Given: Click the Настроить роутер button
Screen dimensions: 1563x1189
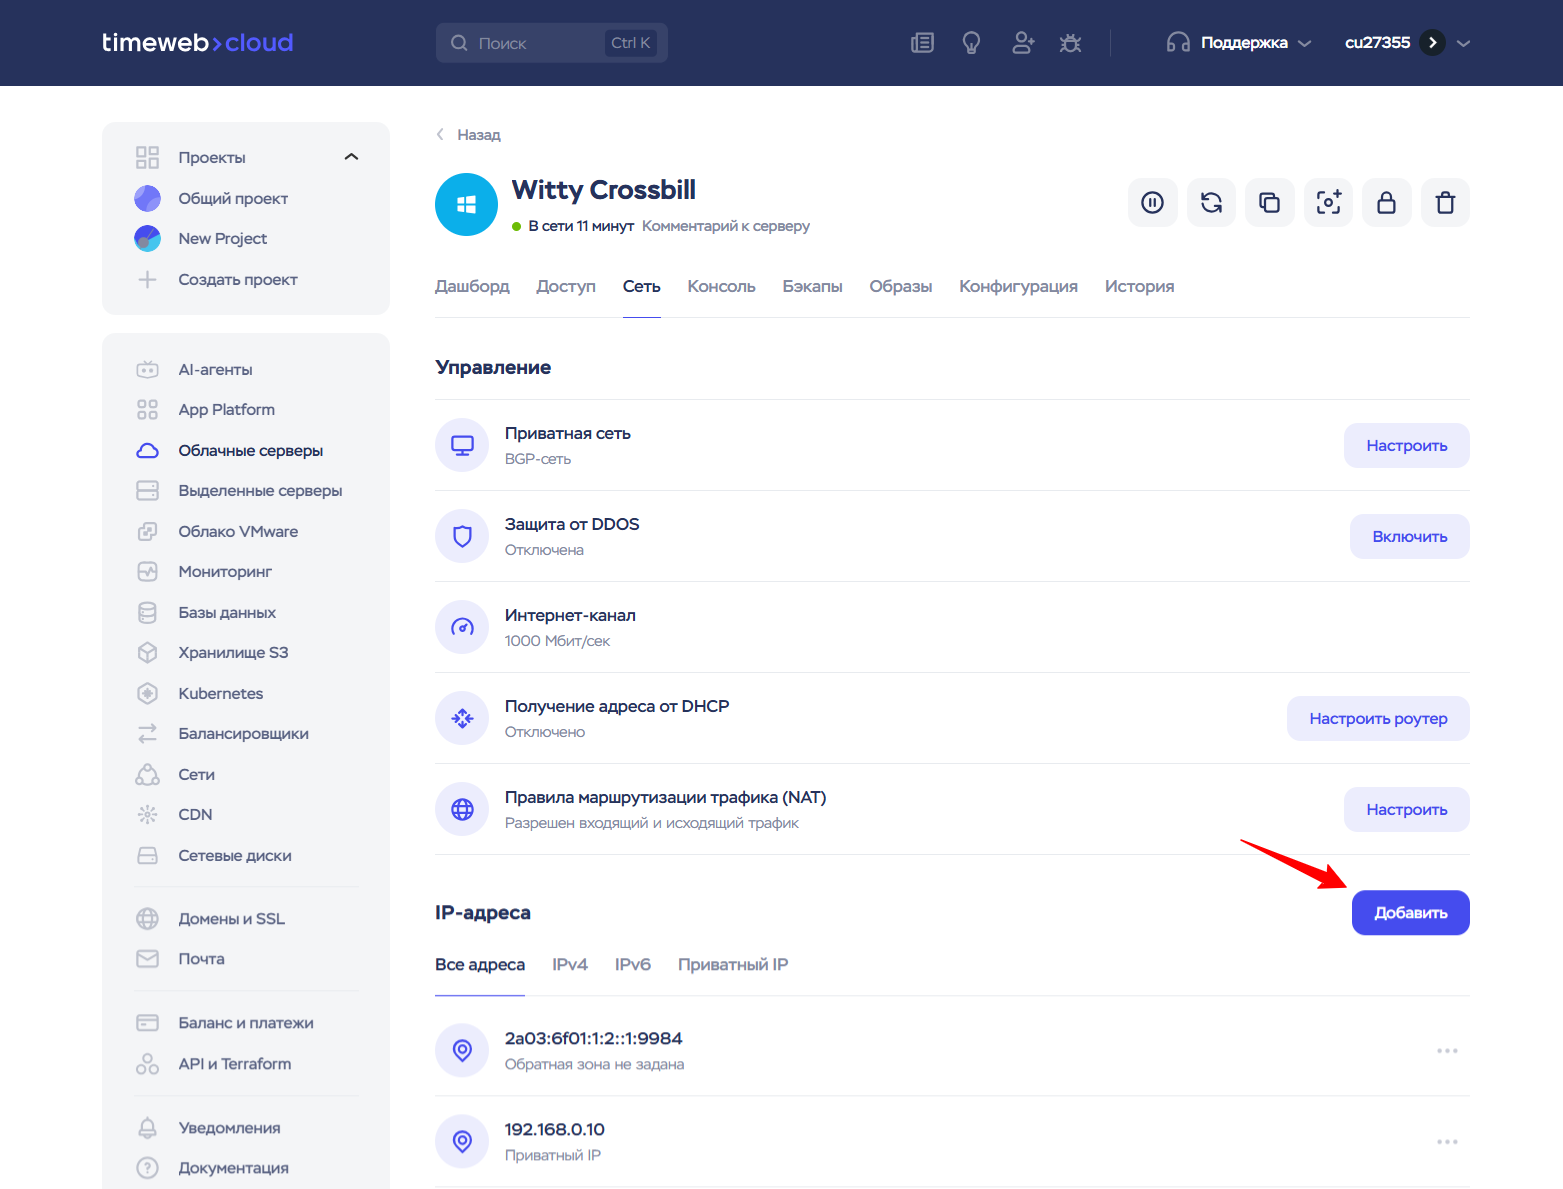Looking at the screenshot, I should pyautogui.click(x=1377, y=719).
